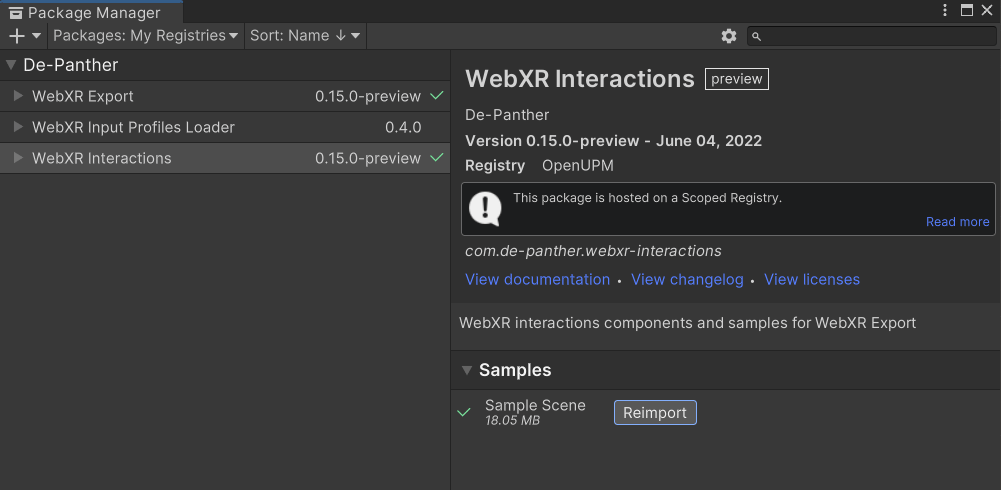Screen dimensions: 1001x490
Task: Collapse the De-Panther group
Action: (10, 65)
